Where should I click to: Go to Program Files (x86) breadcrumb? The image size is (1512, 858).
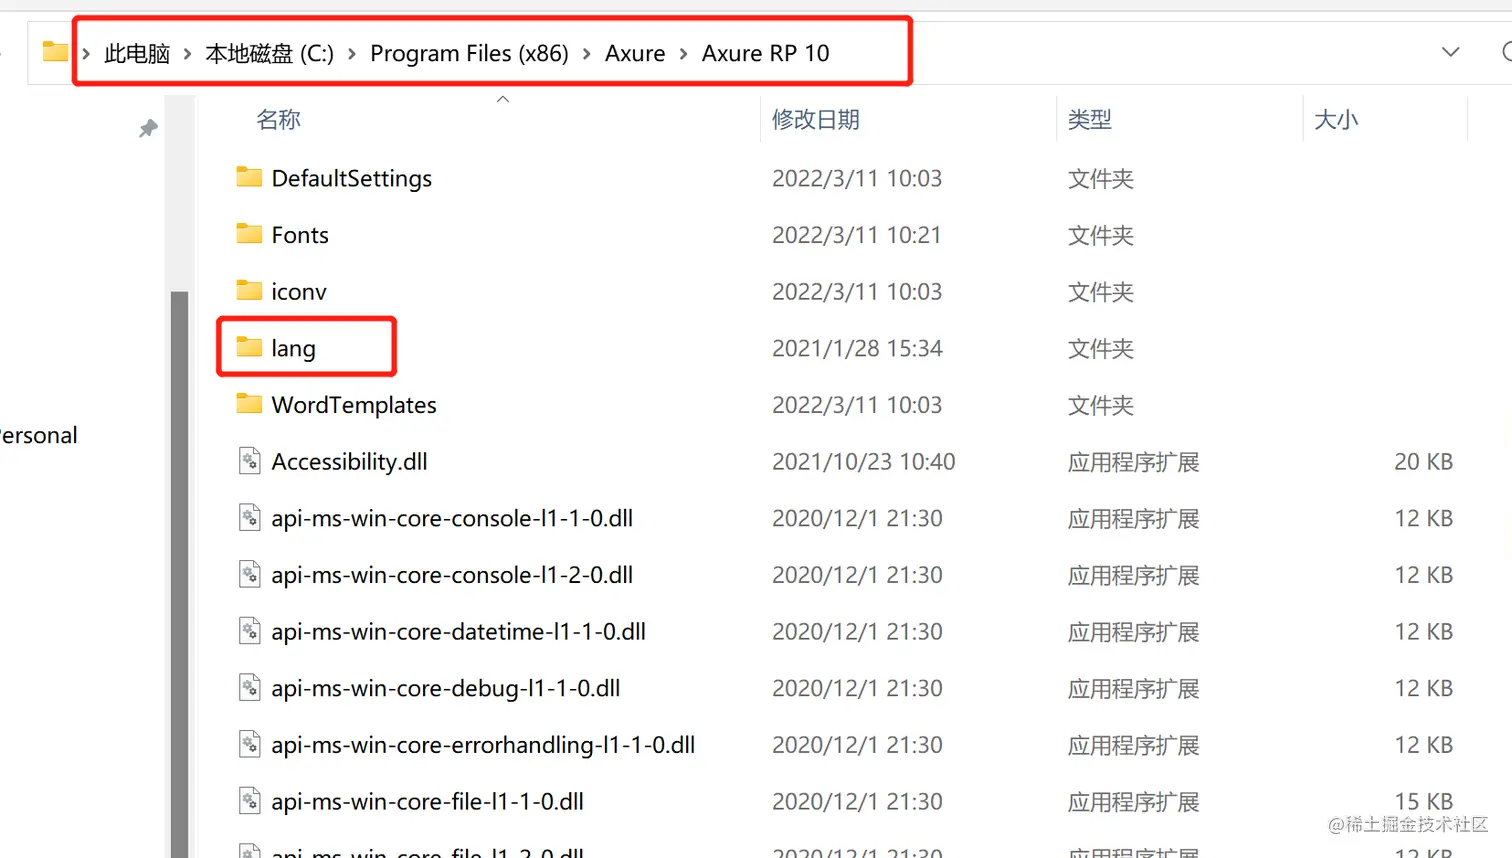[x=469, y=53]
